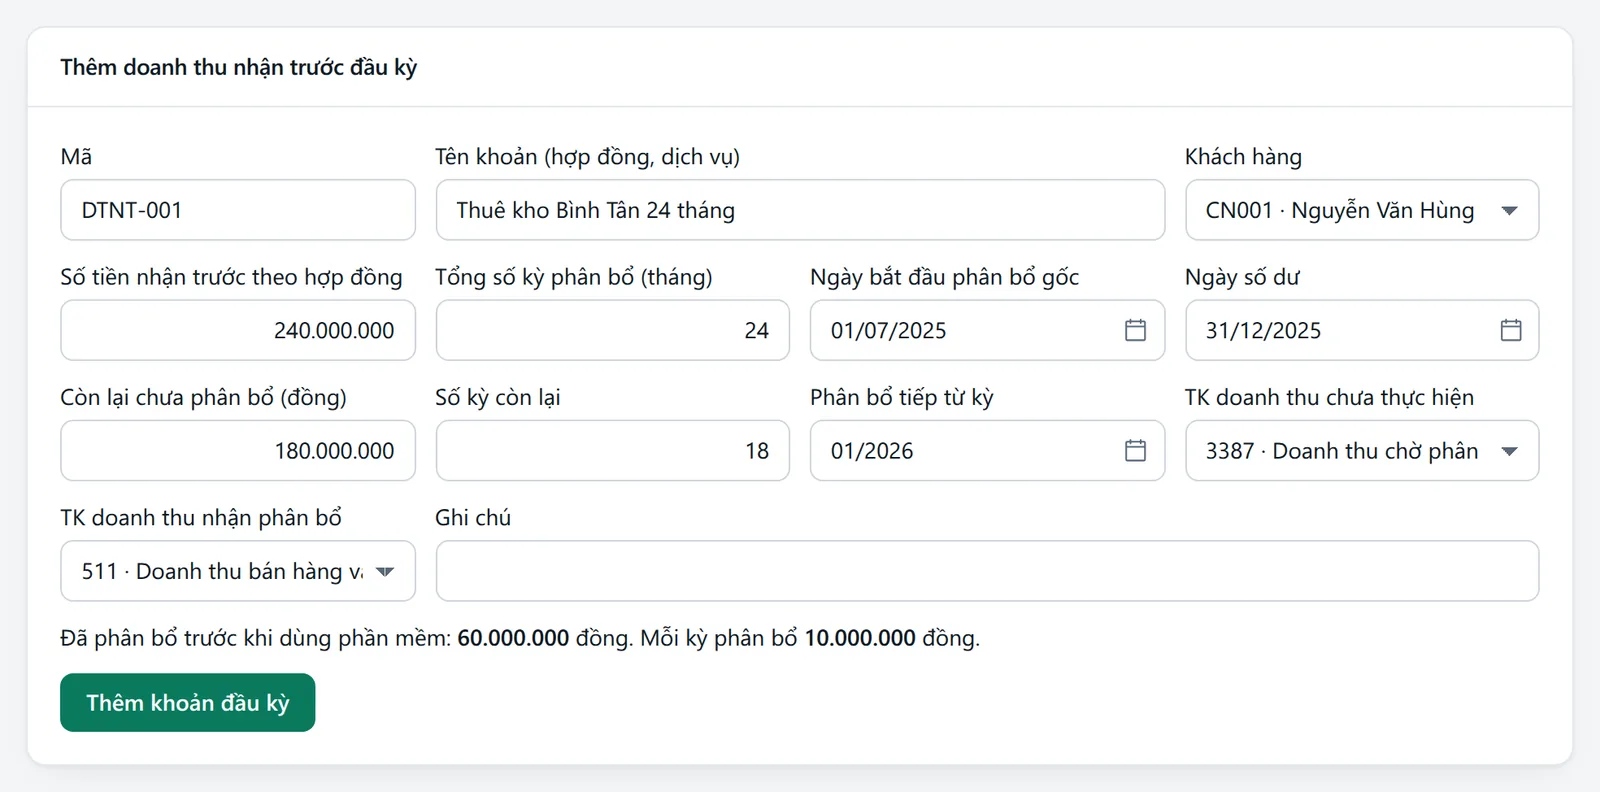Click the Ngày bắt đầu phân bổ gốc label
The image size is (1600, 792).
pyautogui.click(x=945, y=277)
